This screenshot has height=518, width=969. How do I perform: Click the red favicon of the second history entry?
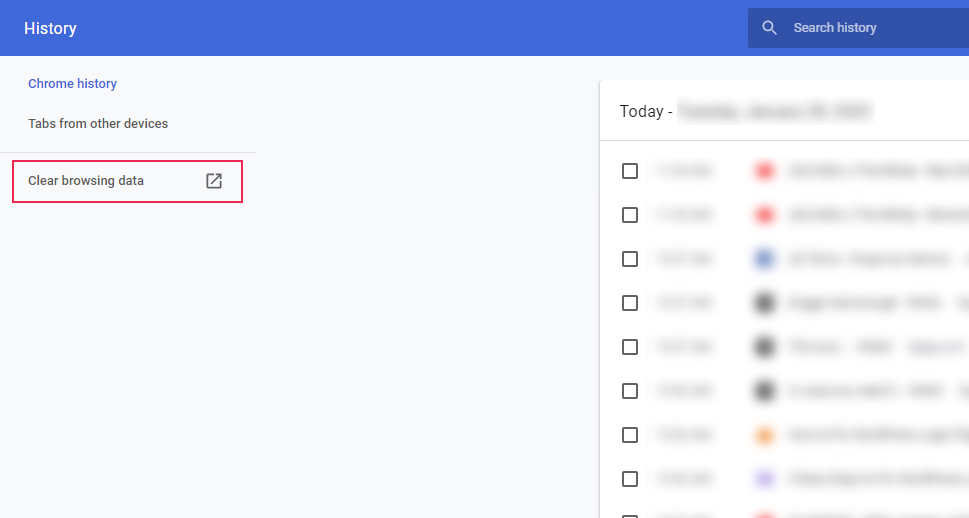765,215
